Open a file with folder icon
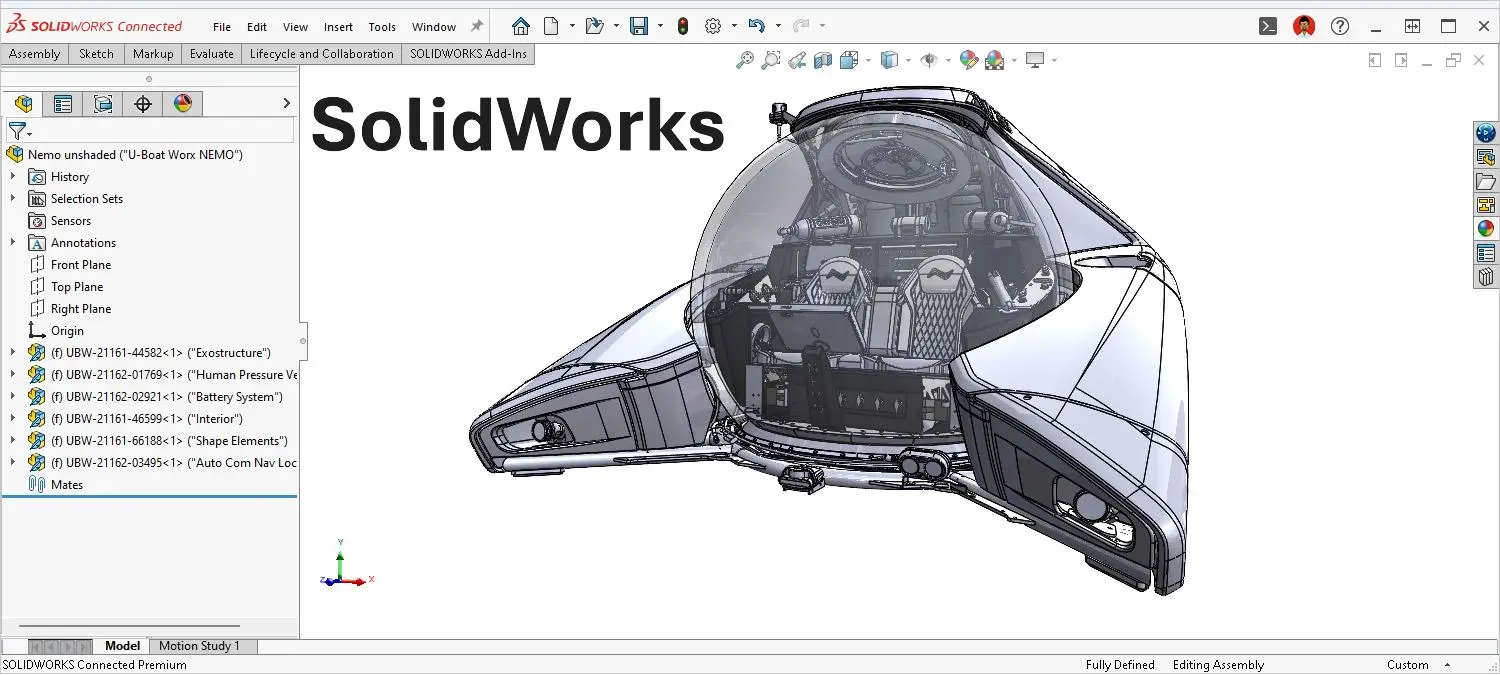The width and height of the screenshot is (1500, 675). (x=594, y=26)
